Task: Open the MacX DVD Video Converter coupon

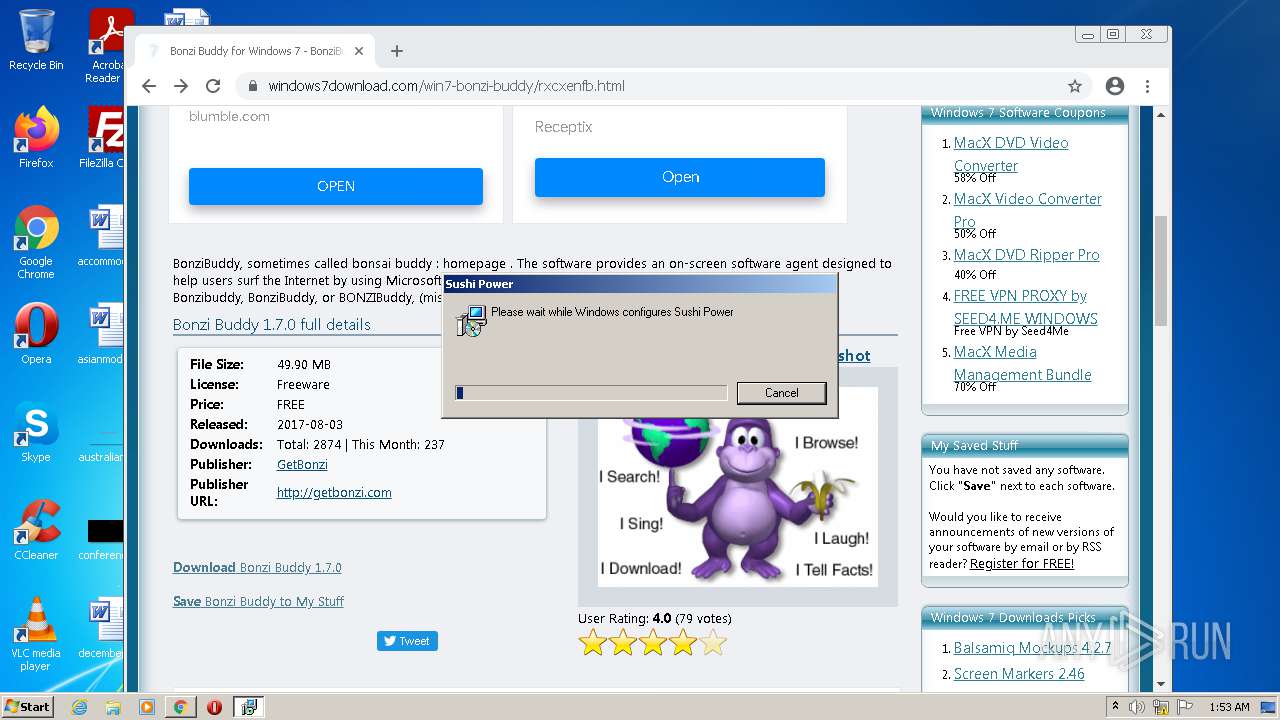Action: coord(1011,154)
